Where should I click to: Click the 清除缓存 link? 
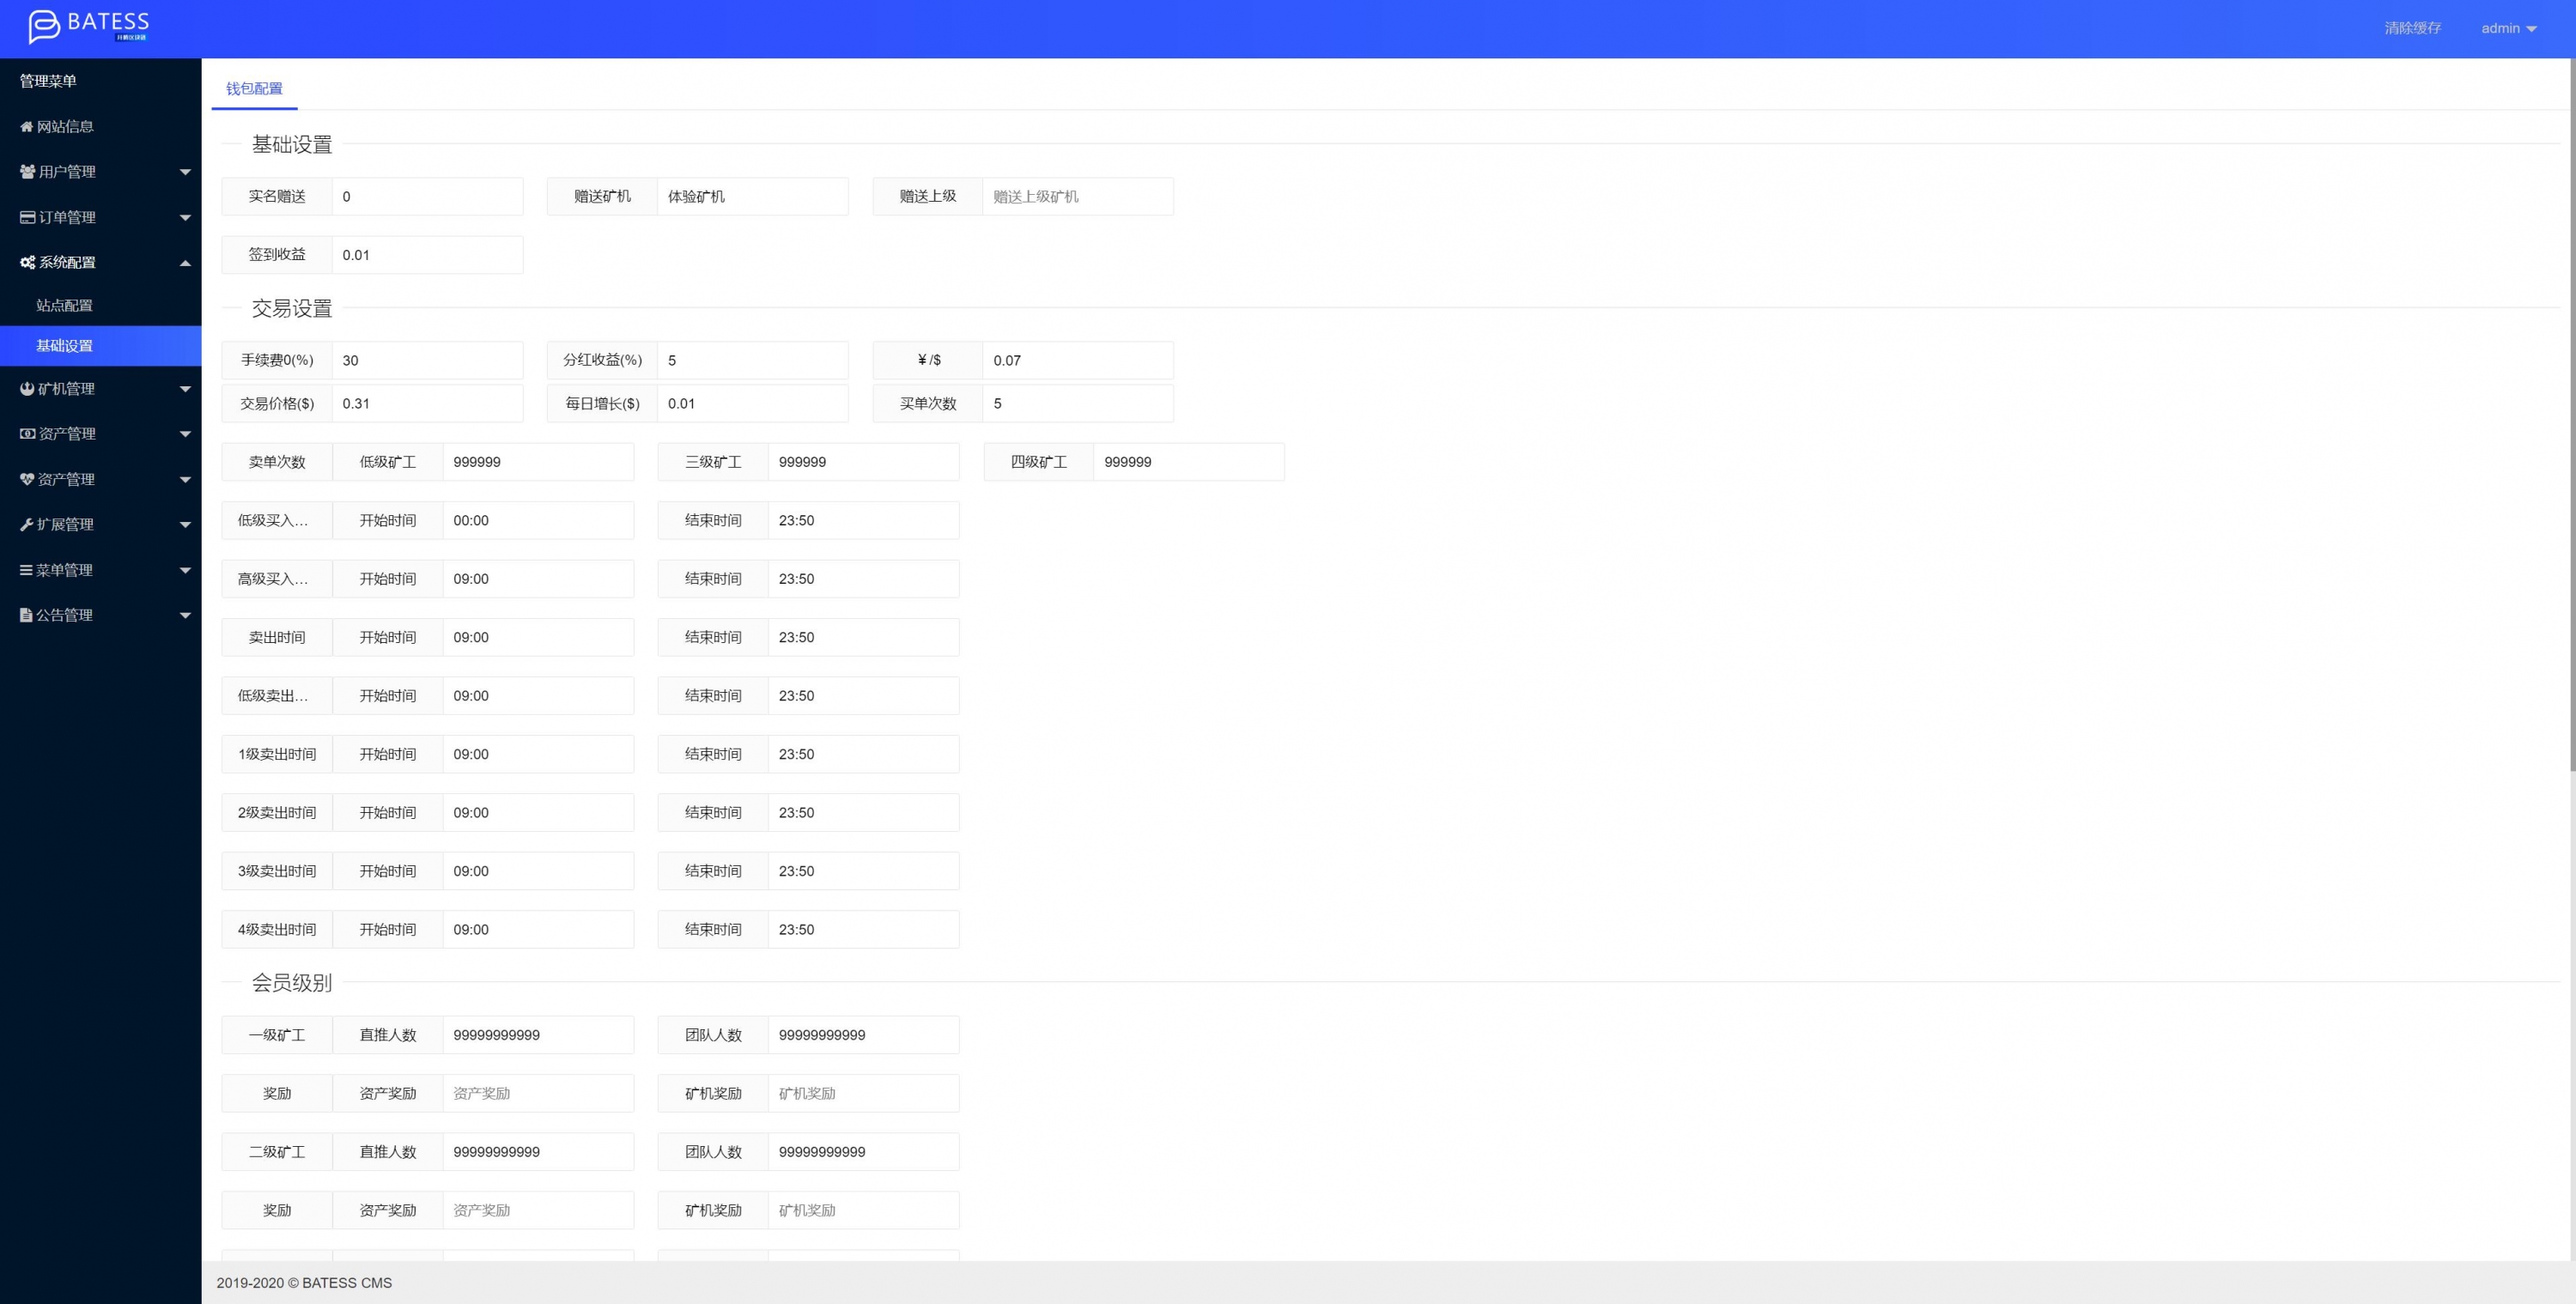[x=2412, y=29]
